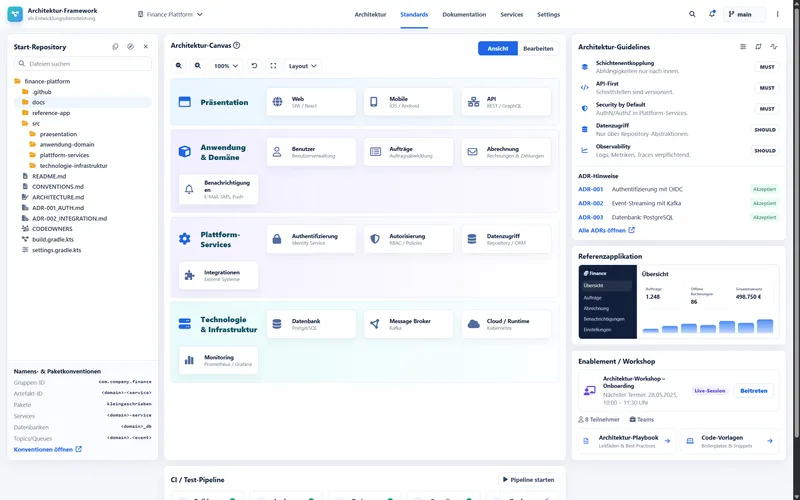Open the Aufträge domain card
800x500 pixels.
(408, 152)
